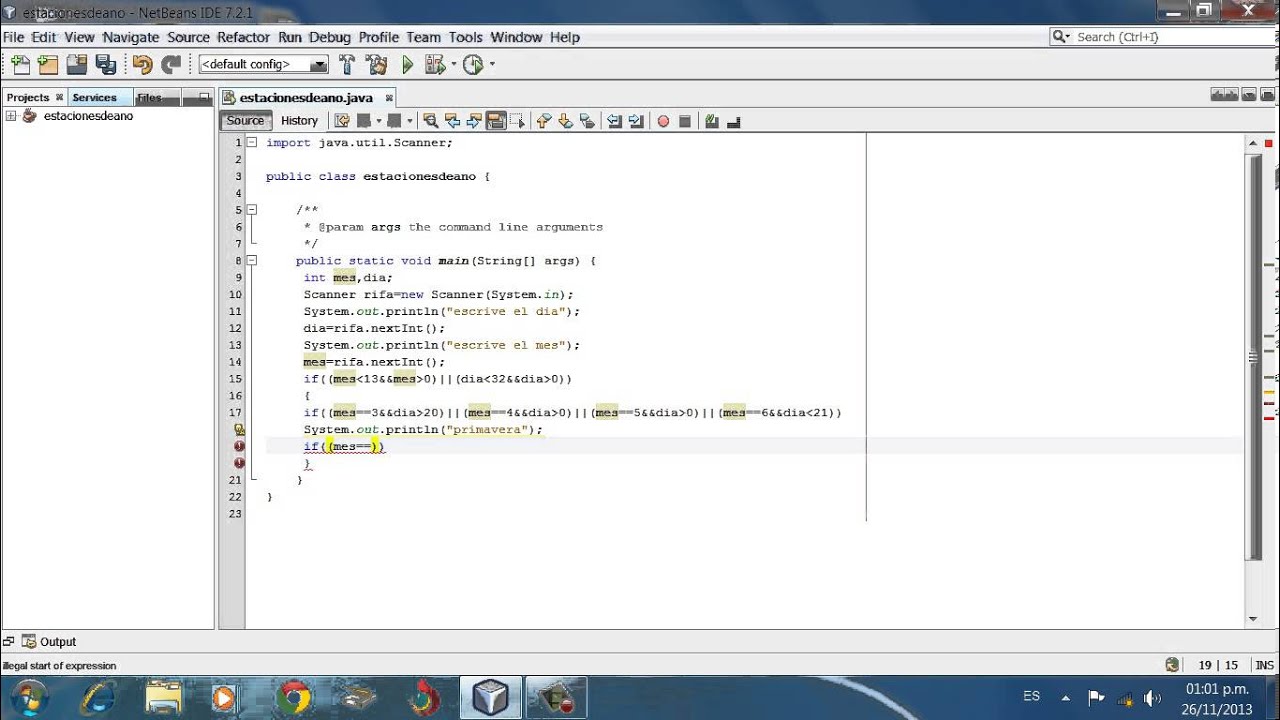
Task: Click the Profile Project clock icon
Action: (473, 65)
